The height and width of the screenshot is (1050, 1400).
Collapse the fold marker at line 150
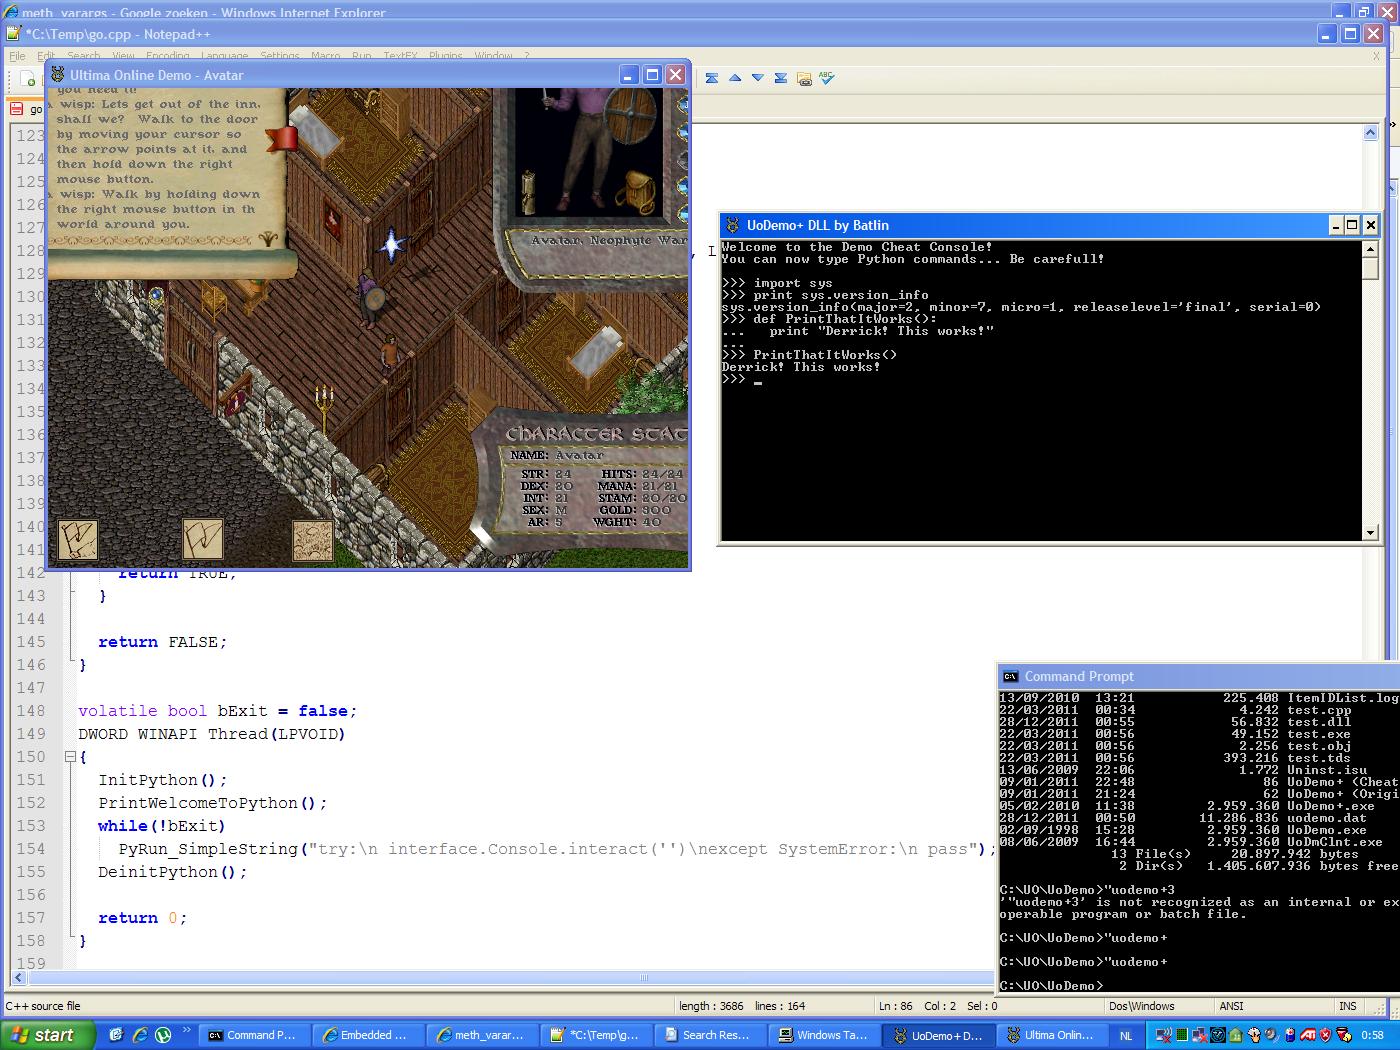click(70, 757)
